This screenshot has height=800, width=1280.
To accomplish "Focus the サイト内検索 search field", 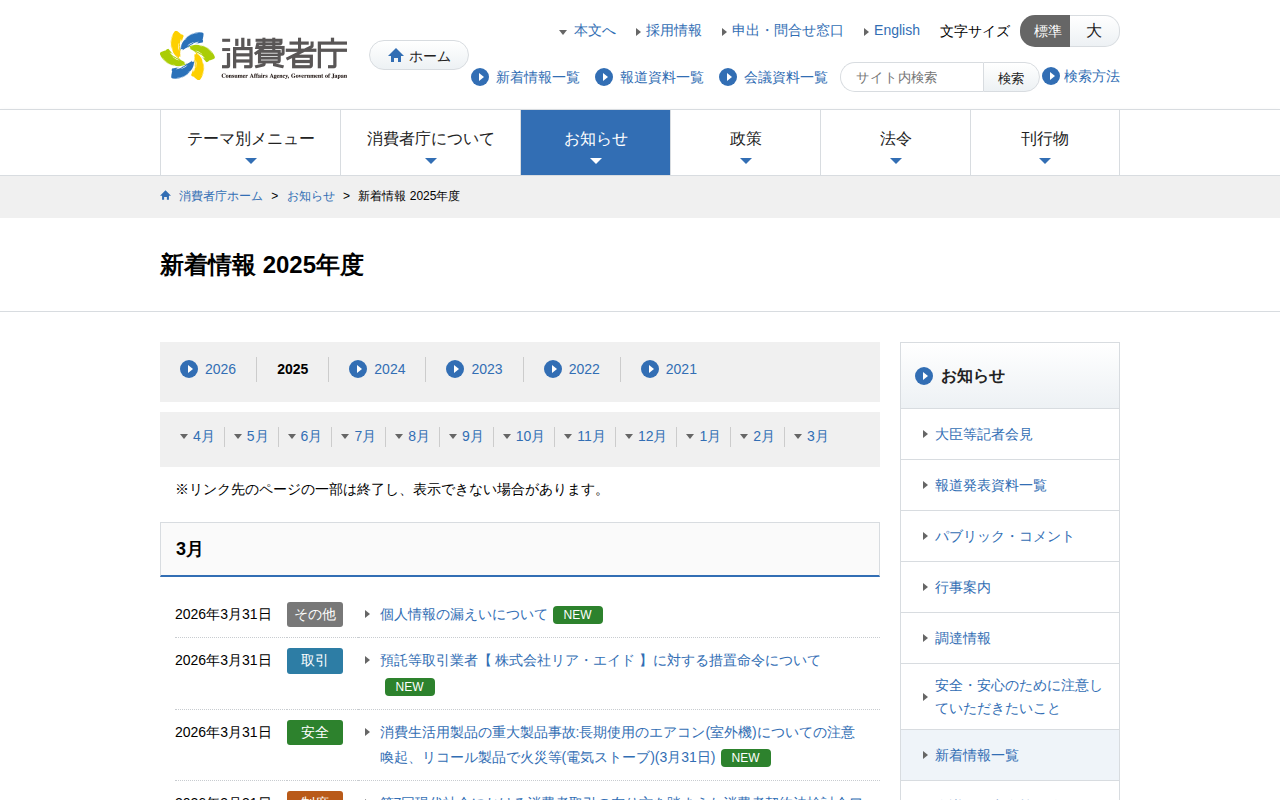I will point(912,77).
